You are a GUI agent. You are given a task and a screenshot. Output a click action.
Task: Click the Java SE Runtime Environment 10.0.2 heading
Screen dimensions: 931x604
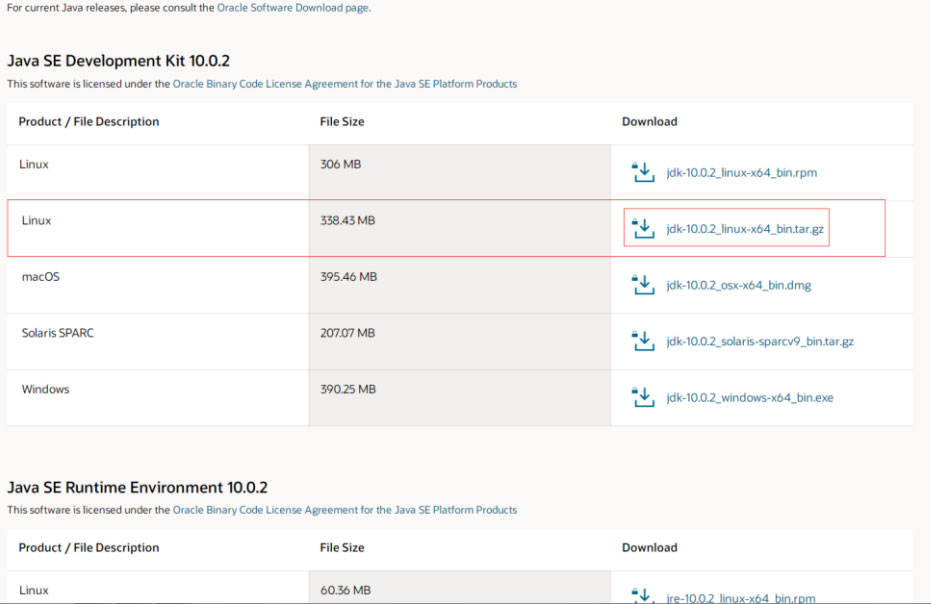[137, 488]
